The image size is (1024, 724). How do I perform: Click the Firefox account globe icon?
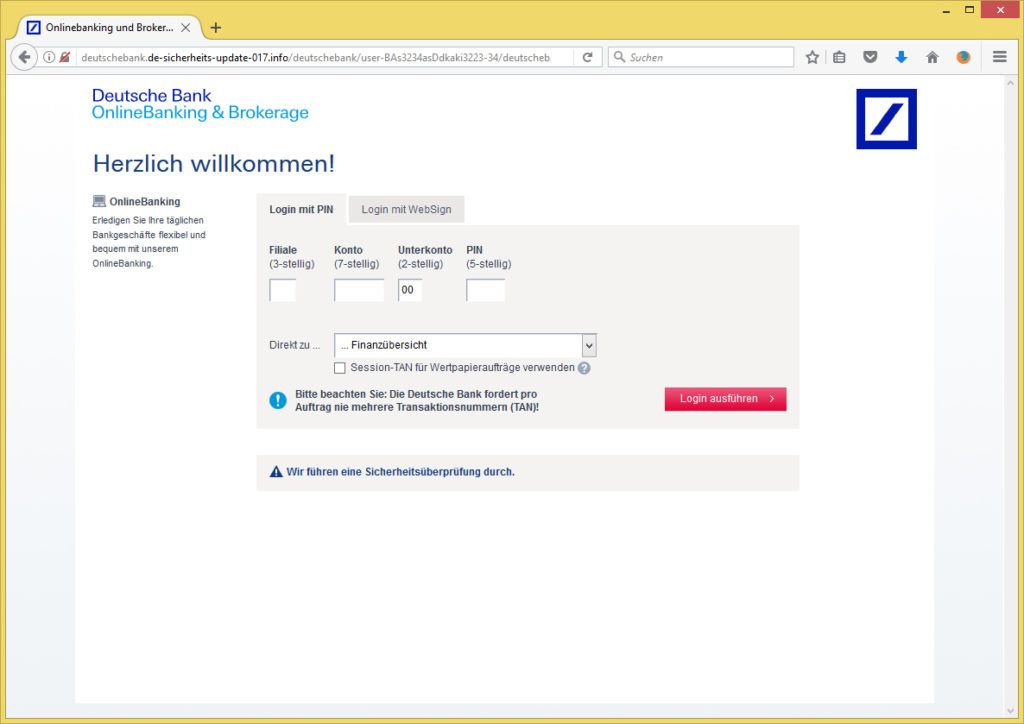[963, 57]
